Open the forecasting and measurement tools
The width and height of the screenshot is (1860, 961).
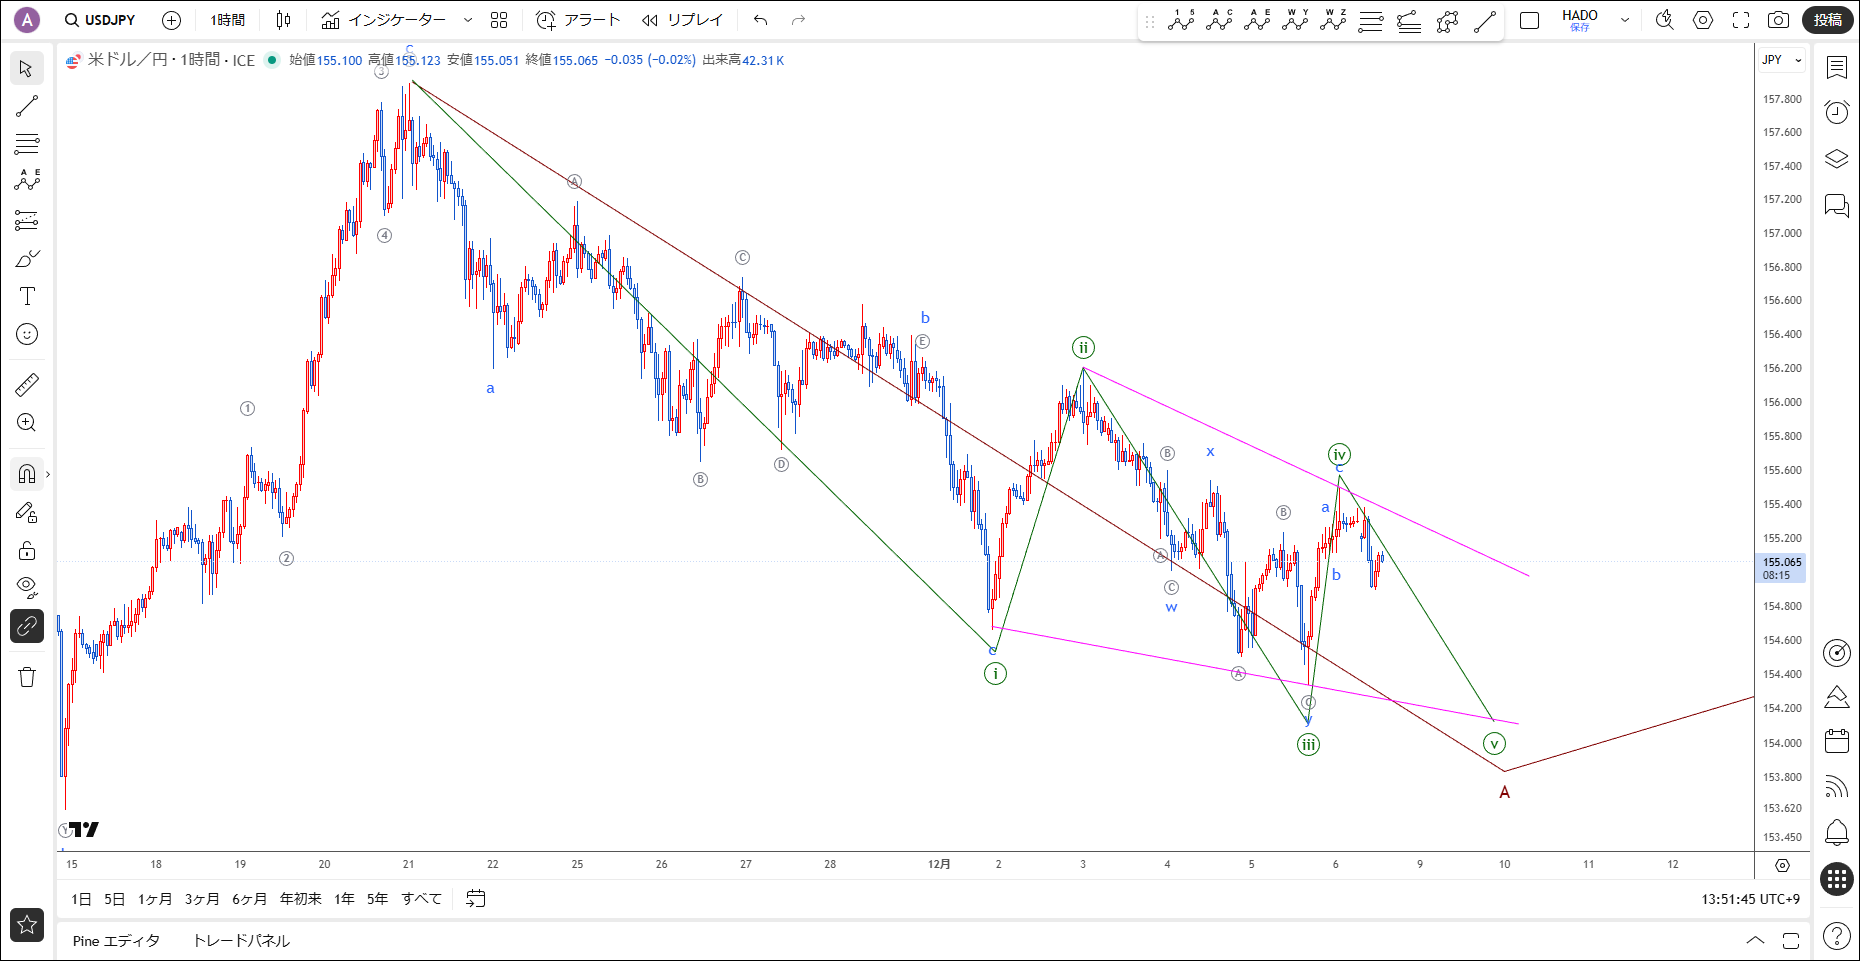tap(27, 220)
